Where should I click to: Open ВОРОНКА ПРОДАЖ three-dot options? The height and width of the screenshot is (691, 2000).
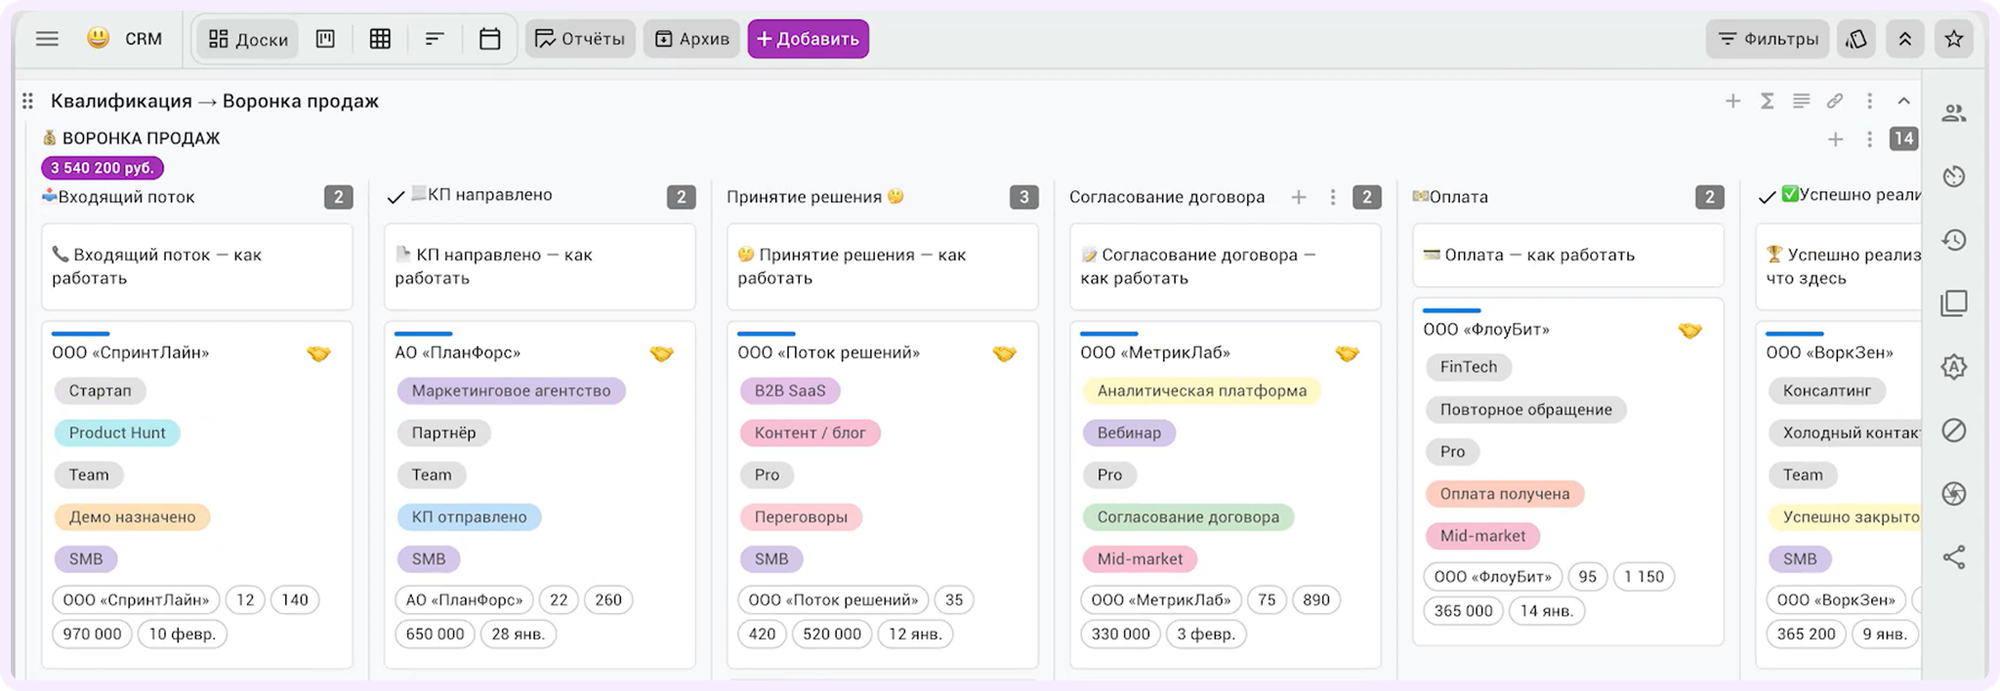click(x=1869, y=139)
